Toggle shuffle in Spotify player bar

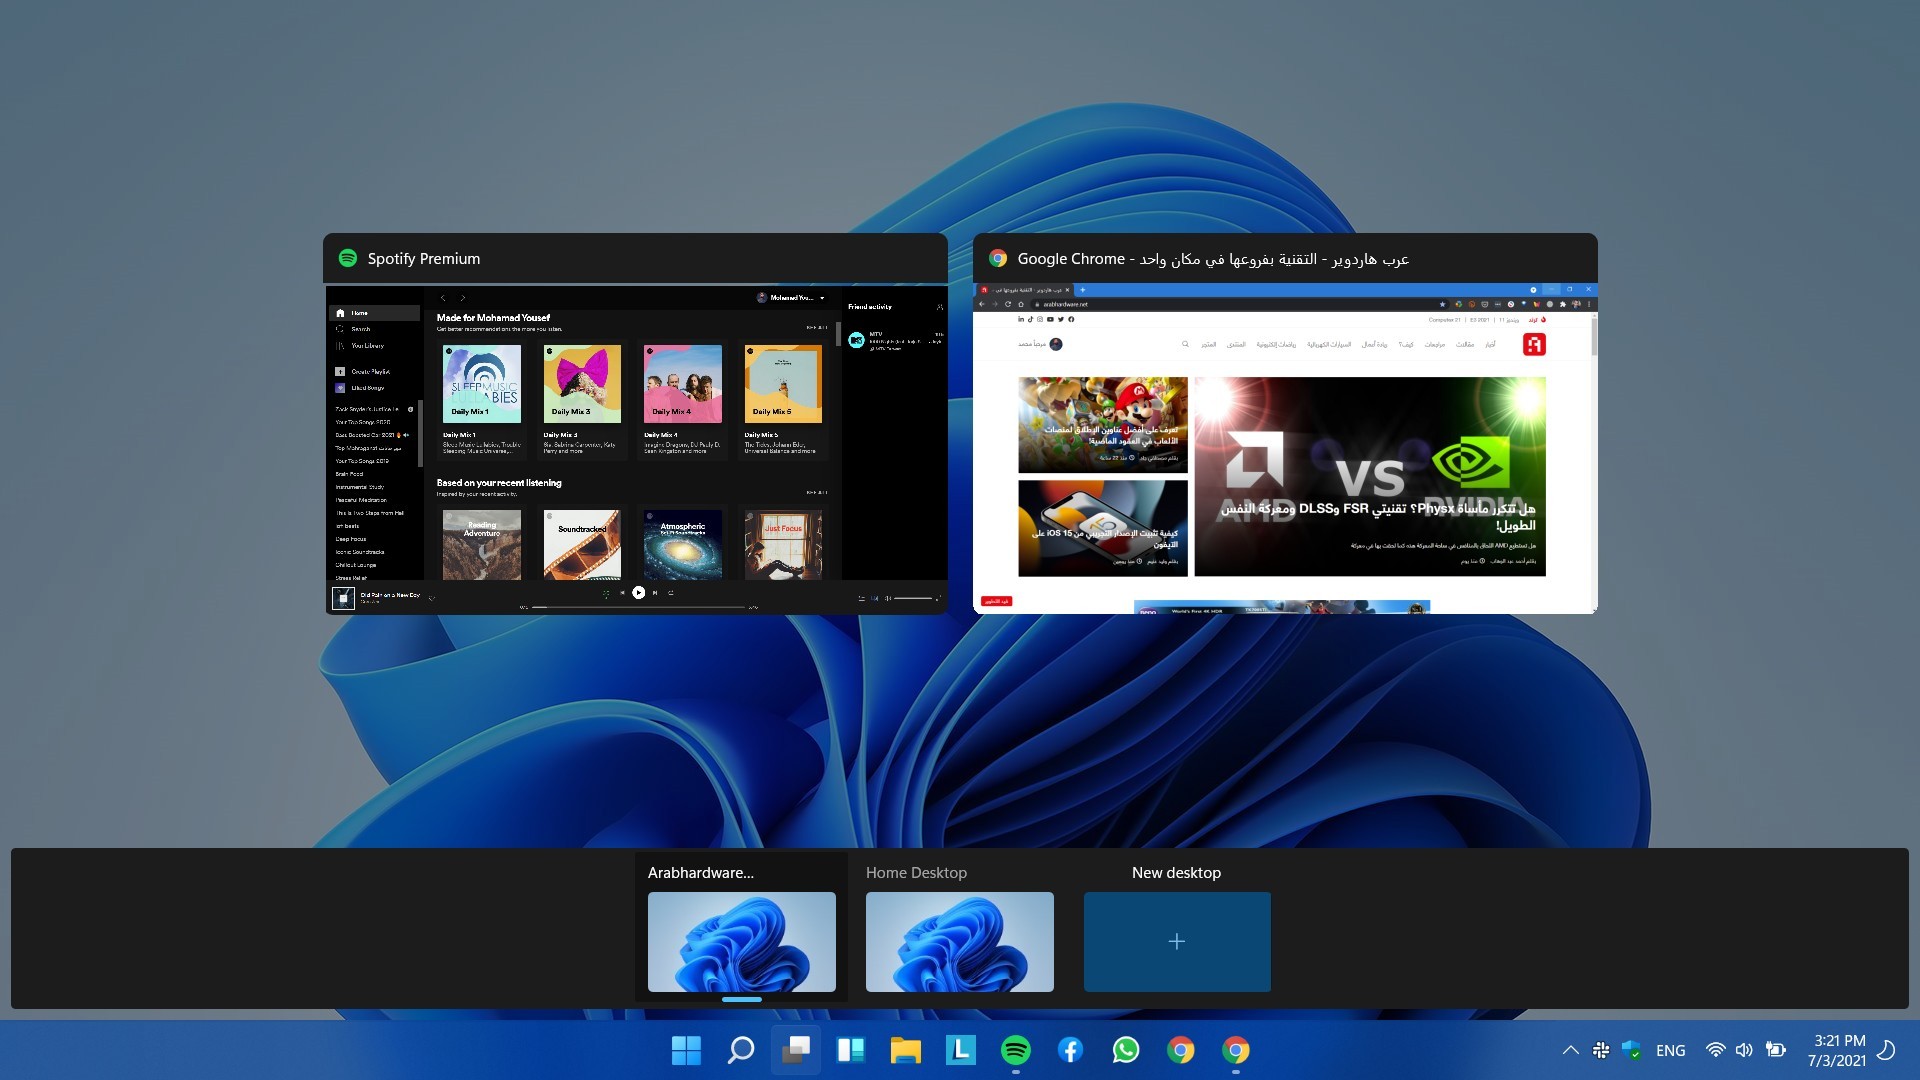606,593
